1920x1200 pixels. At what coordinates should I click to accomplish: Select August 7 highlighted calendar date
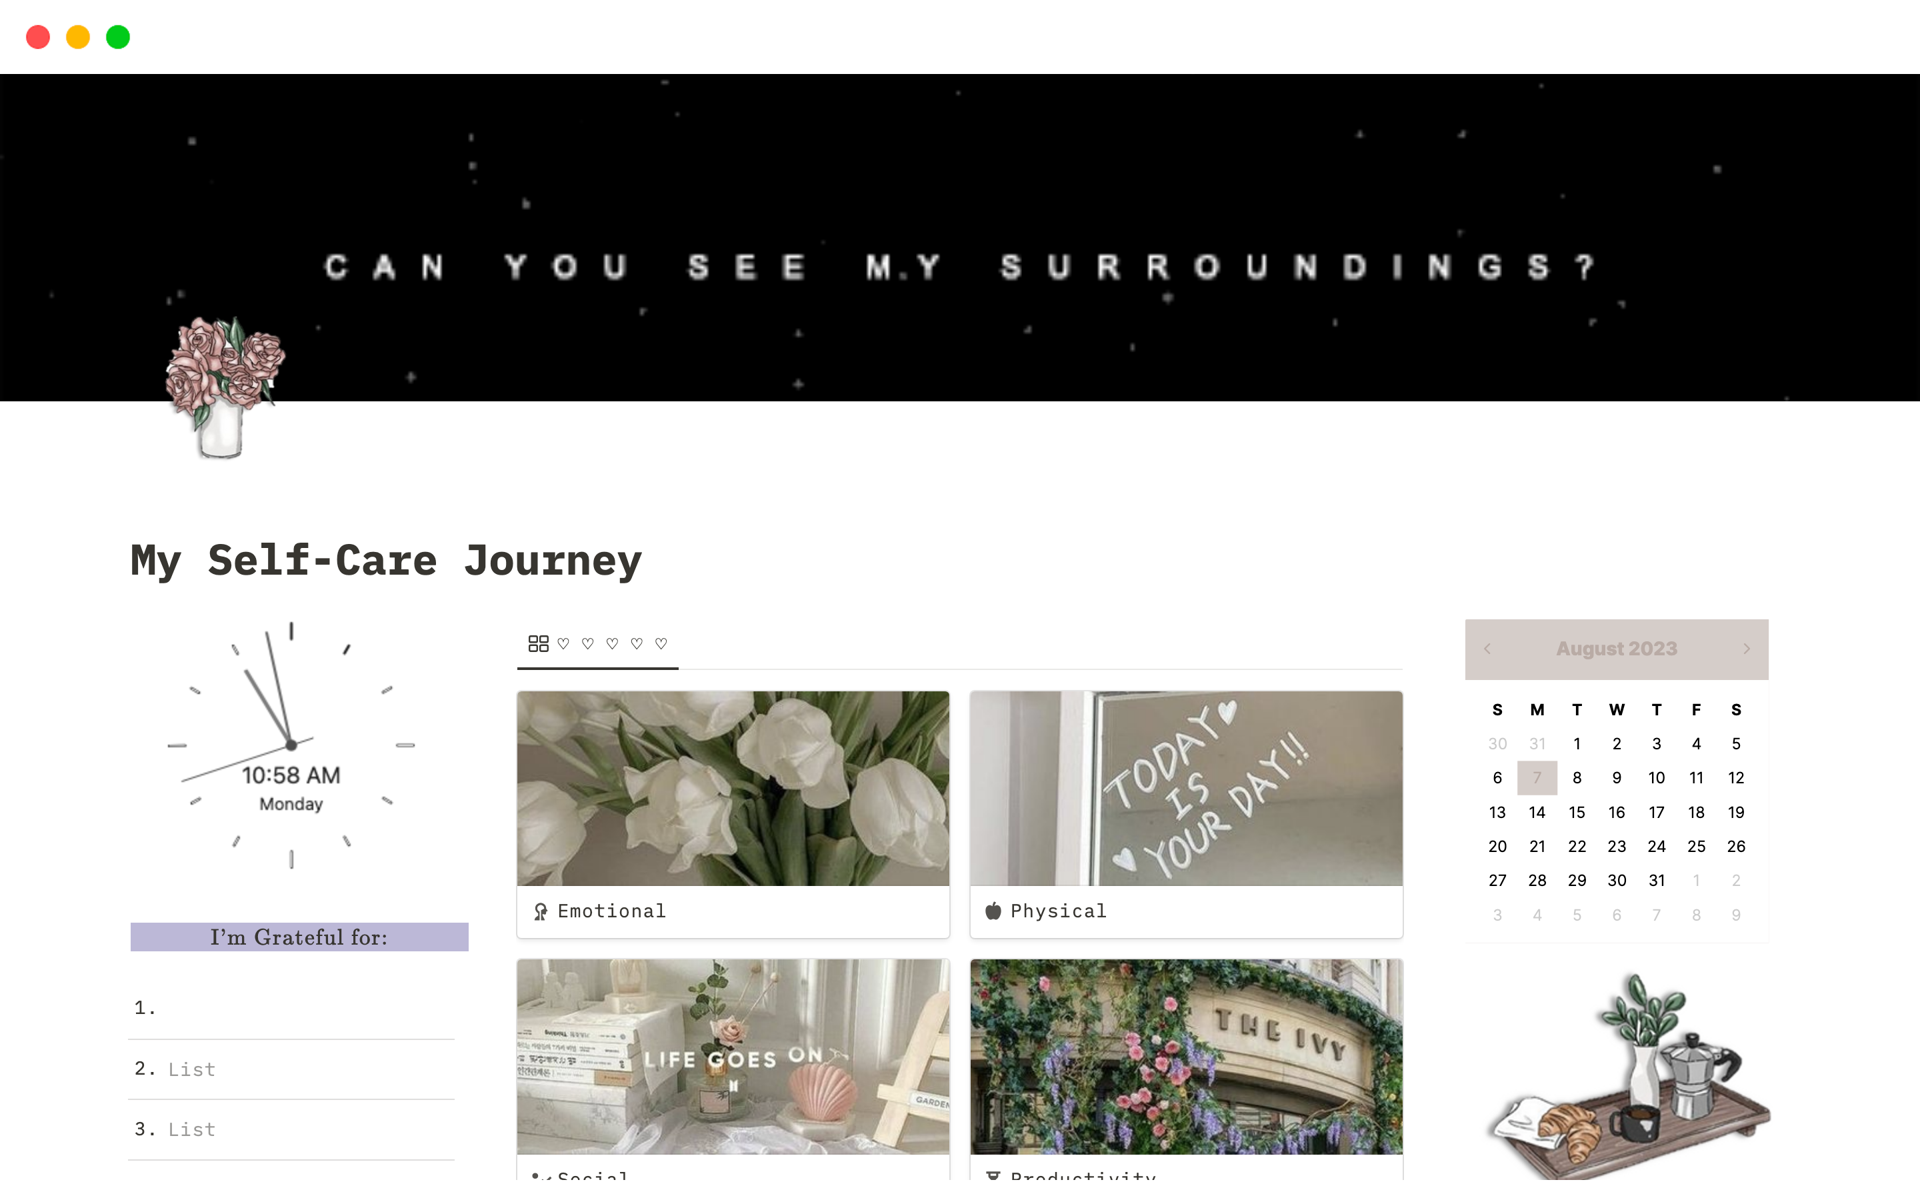pos(1537,778)
